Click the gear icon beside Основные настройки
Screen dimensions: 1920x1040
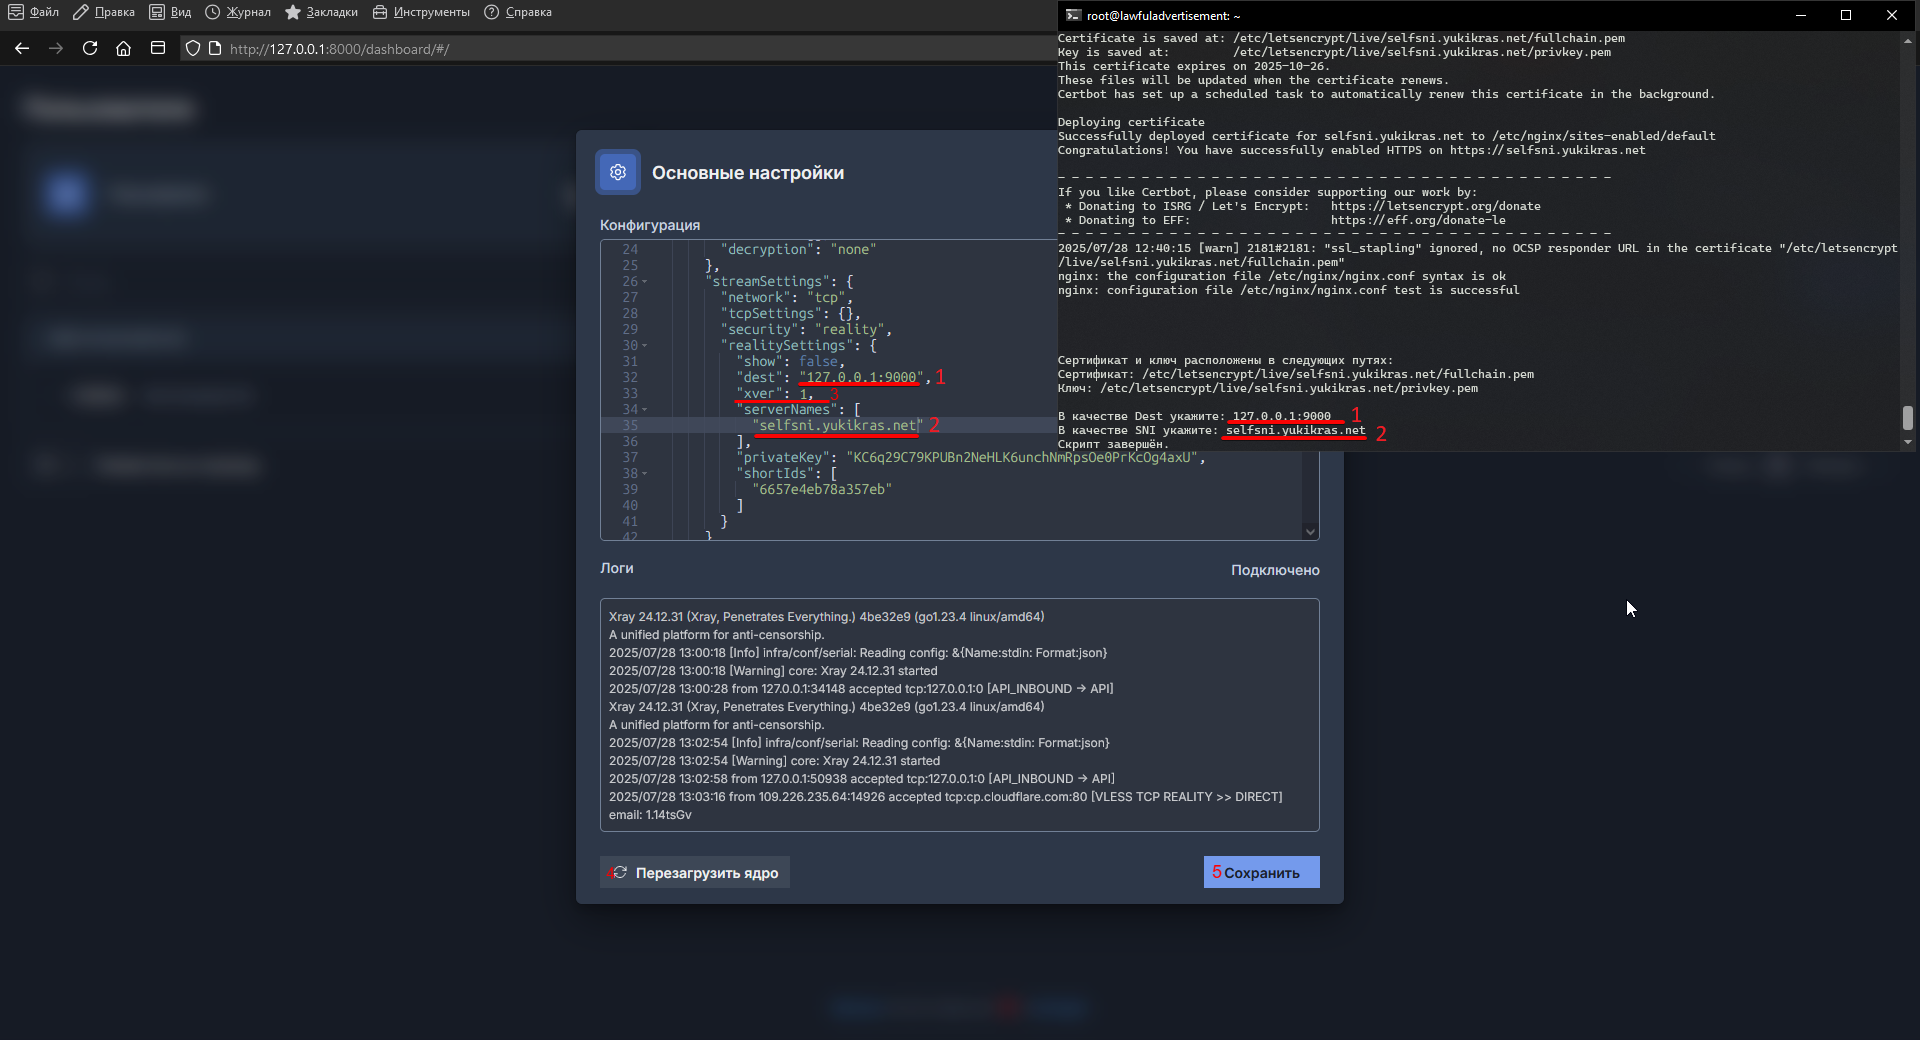pos(618,172)
